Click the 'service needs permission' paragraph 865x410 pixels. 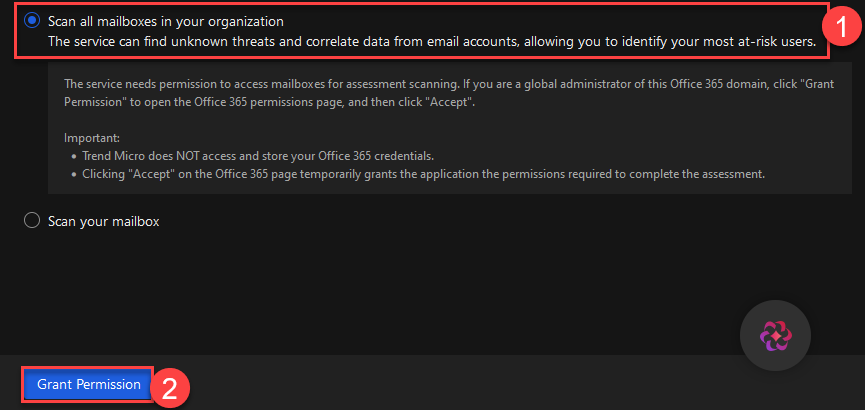click(x=449, y=94)
